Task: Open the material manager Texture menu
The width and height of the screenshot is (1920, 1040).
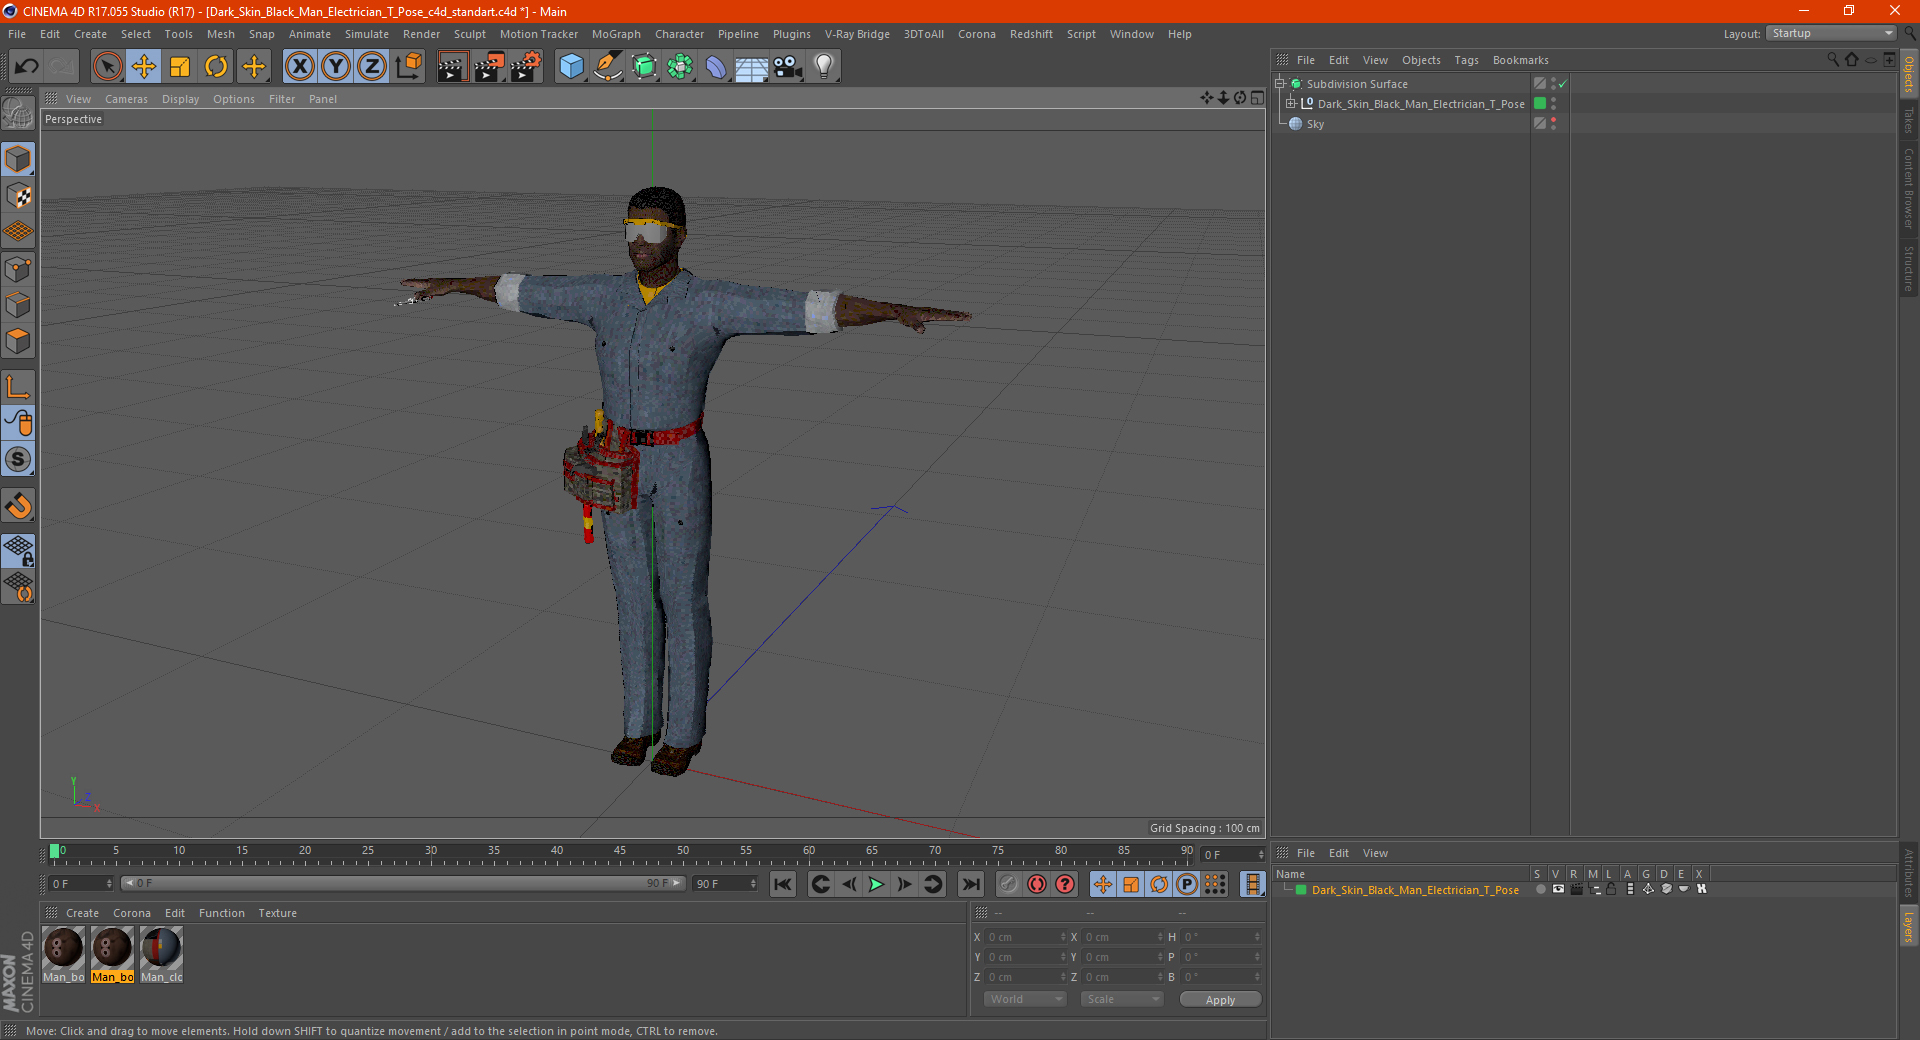Action: click(x=277, y=913)
